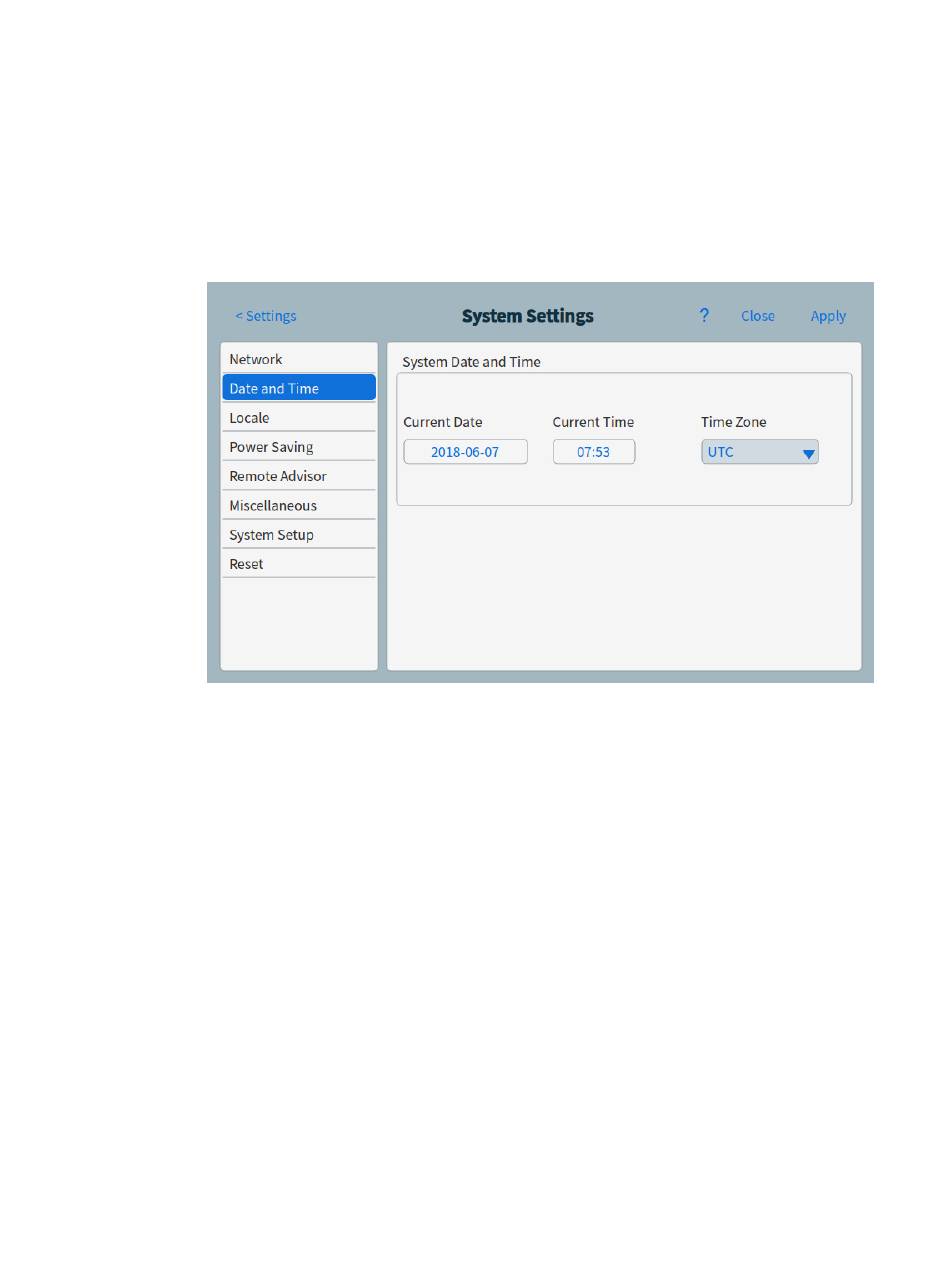Open the System Setup category
The image size is (950, 1267).
pos(299,535)
